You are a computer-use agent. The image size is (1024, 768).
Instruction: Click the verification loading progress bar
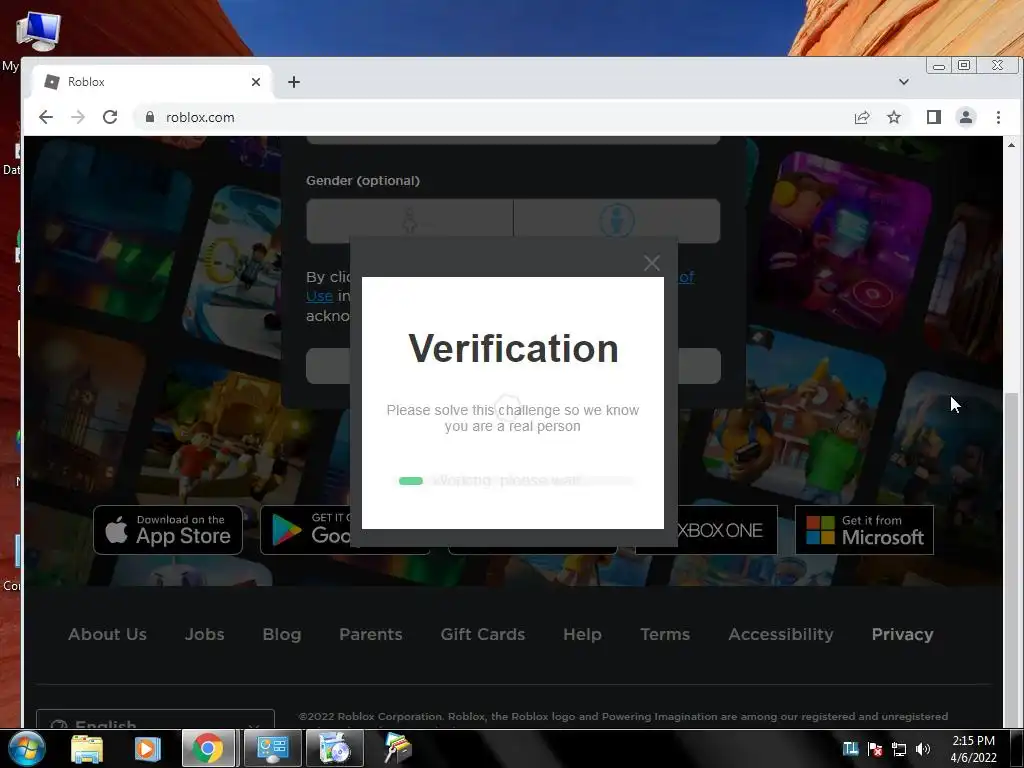pyautogui.click(x=516, y=481)
